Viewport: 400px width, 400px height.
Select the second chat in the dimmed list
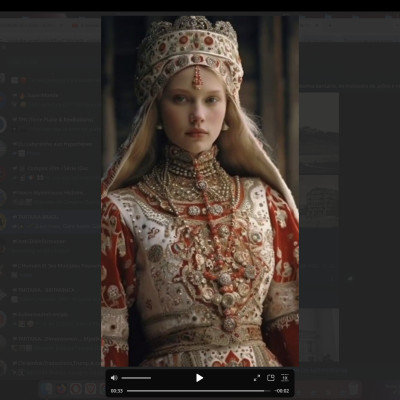click(x=50, y=99)
